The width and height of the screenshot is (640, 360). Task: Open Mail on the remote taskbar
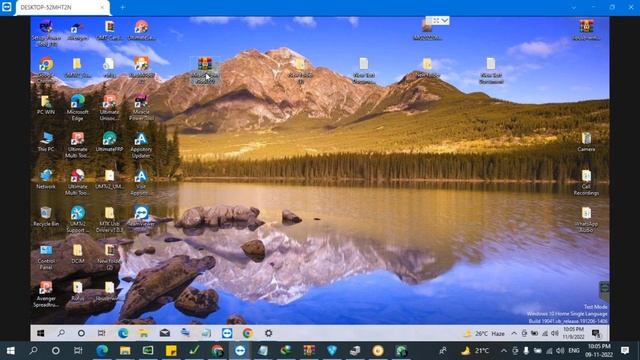tap(164, 333)
